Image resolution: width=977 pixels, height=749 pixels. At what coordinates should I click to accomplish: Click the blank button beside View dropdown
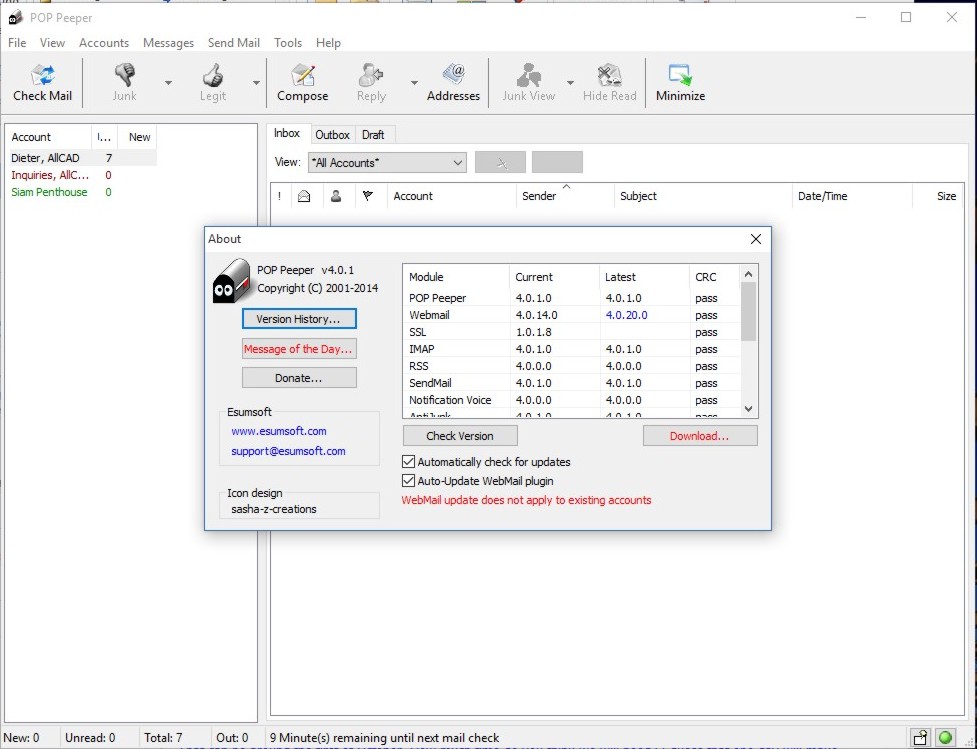pyautogui.click(x=558, y=162)
